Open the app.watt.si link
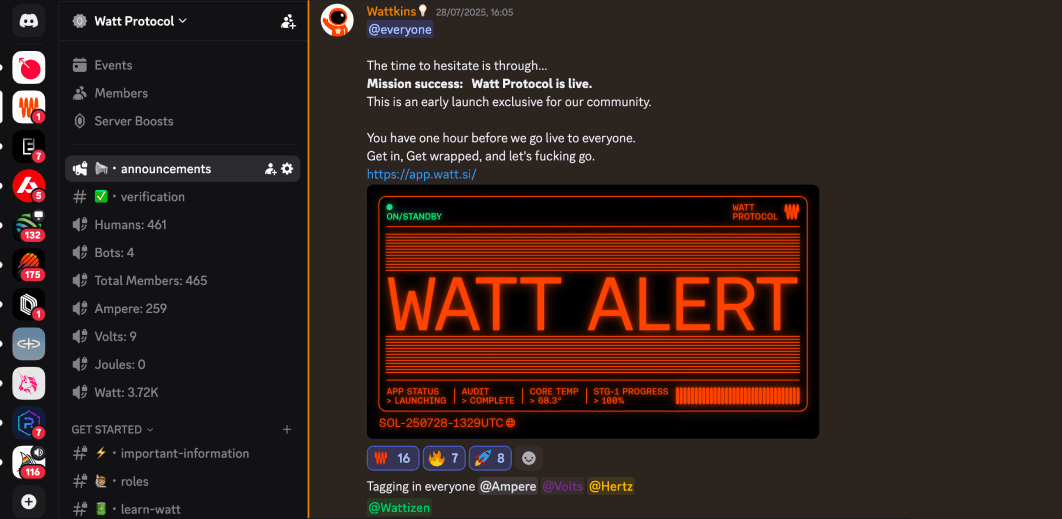 click(x=421, y=173)
